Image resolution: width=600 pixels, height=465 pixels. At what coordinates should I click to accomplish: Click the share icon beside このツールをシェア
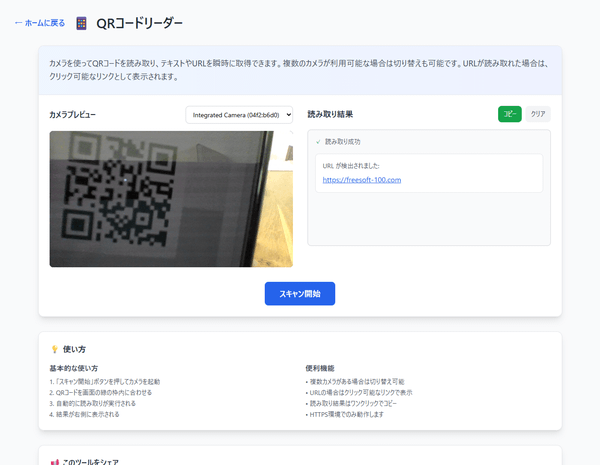pyautogui.click(x=54, y=462)
